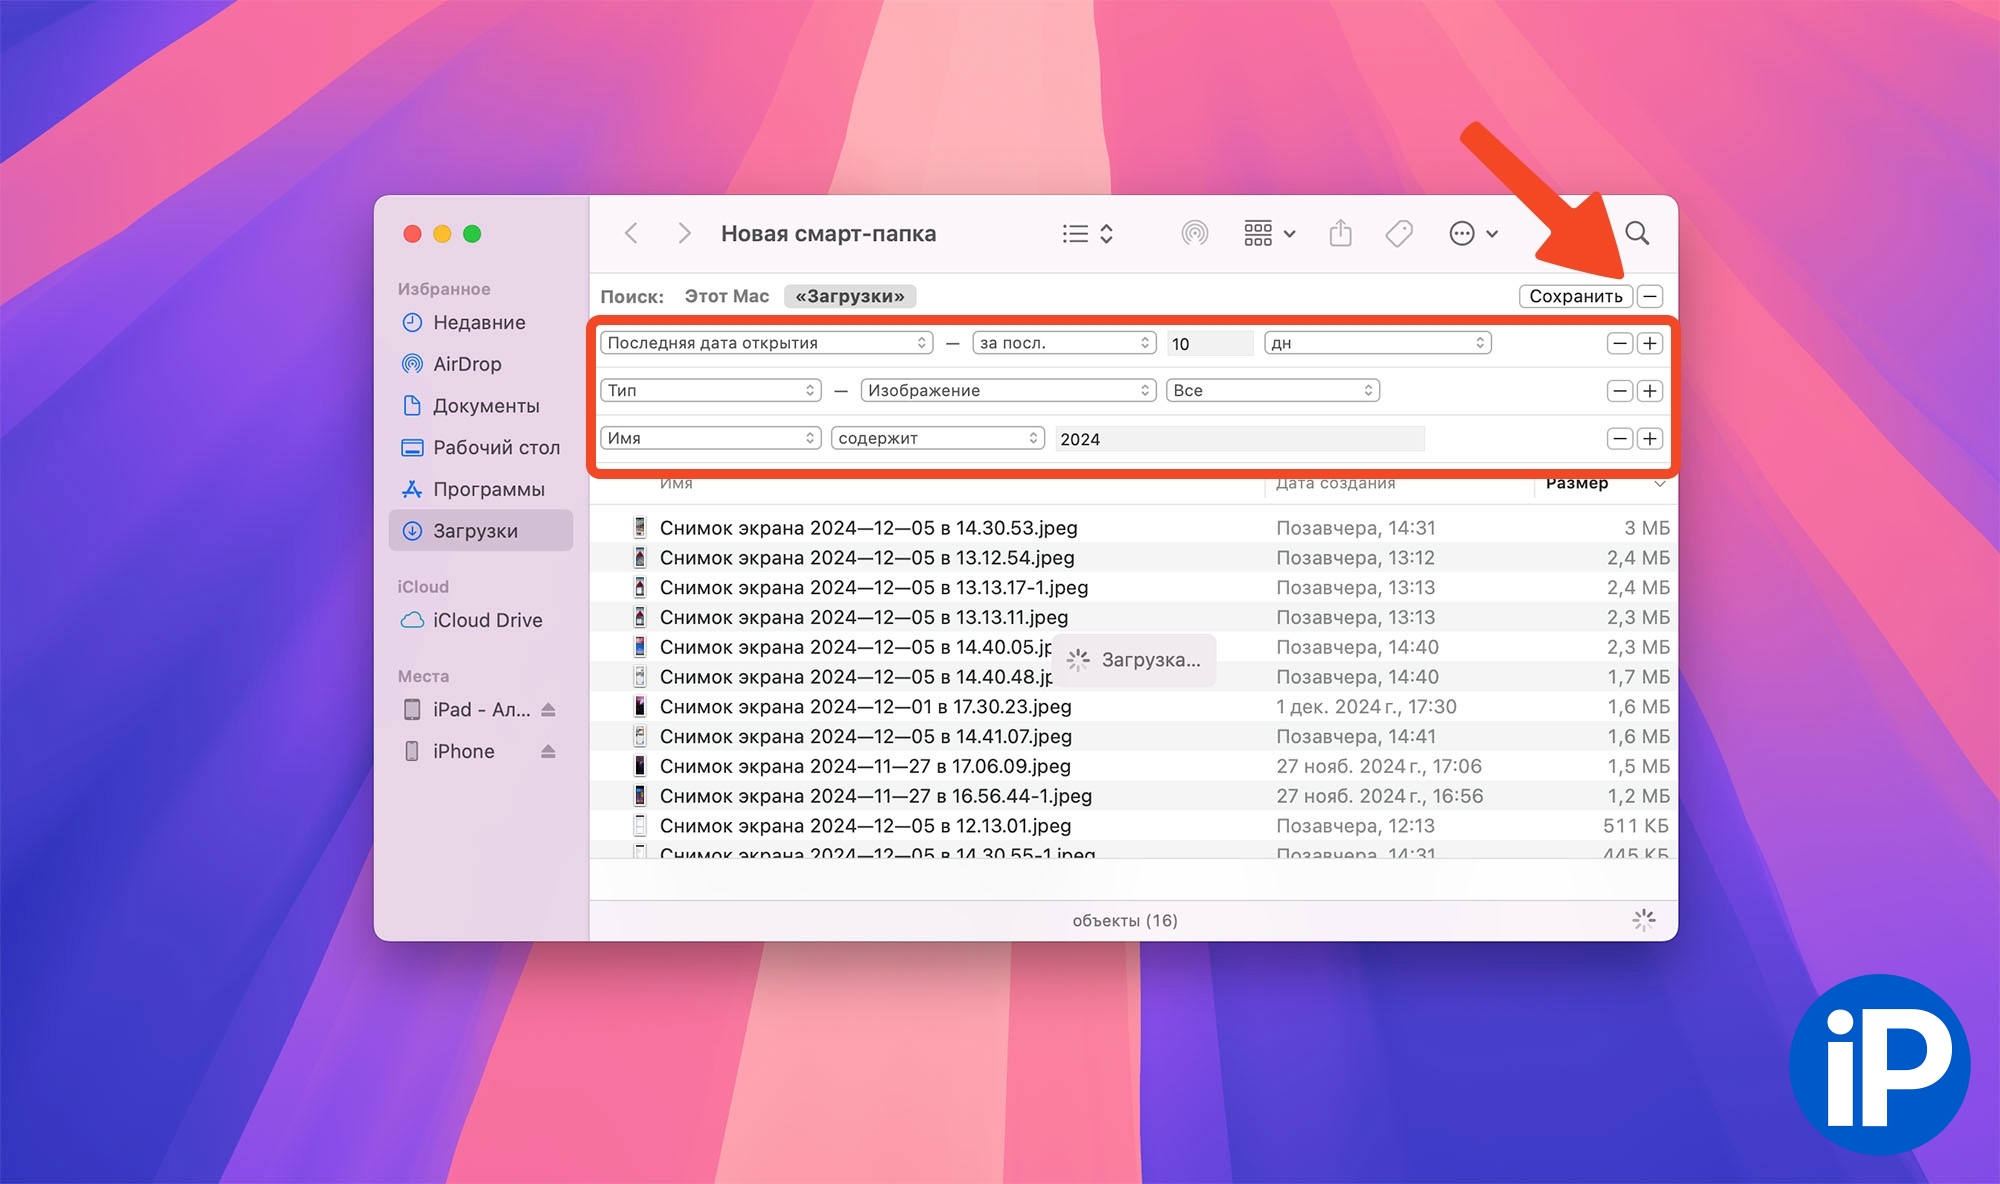Click the Сохранить button
This screenshot has width=2000, height=1184.
(x=1575, y=296)
